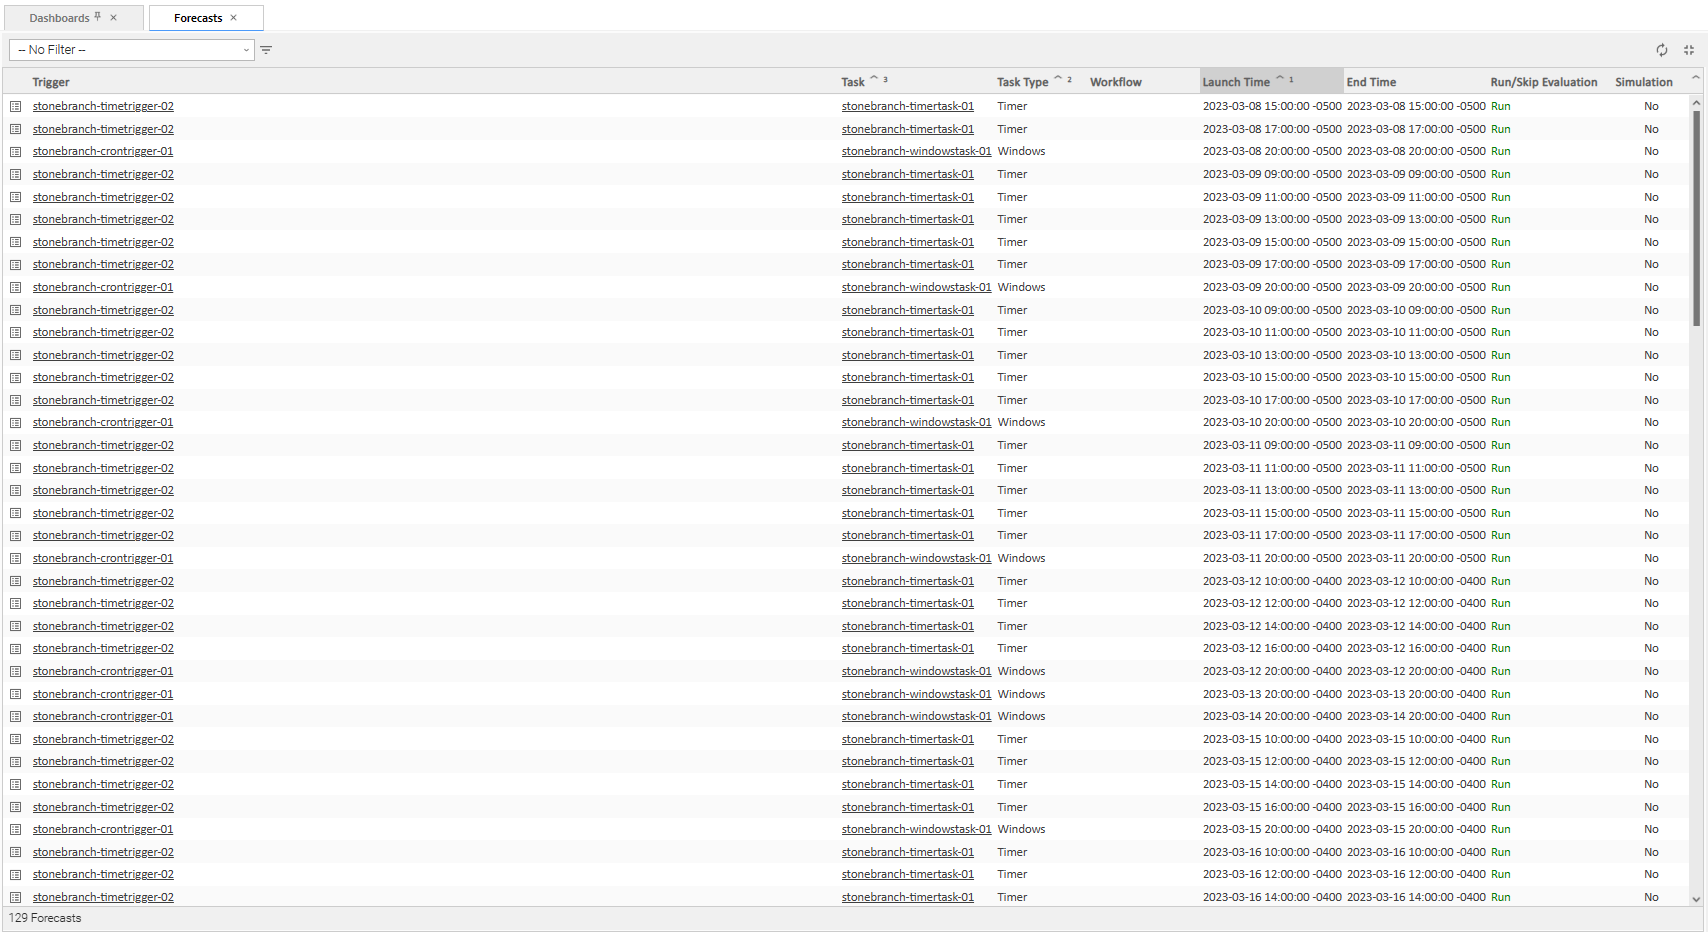The image size is (1708, 932).
Task: Open the first stonebranch-timertask-01 task link
Action: 907,106
